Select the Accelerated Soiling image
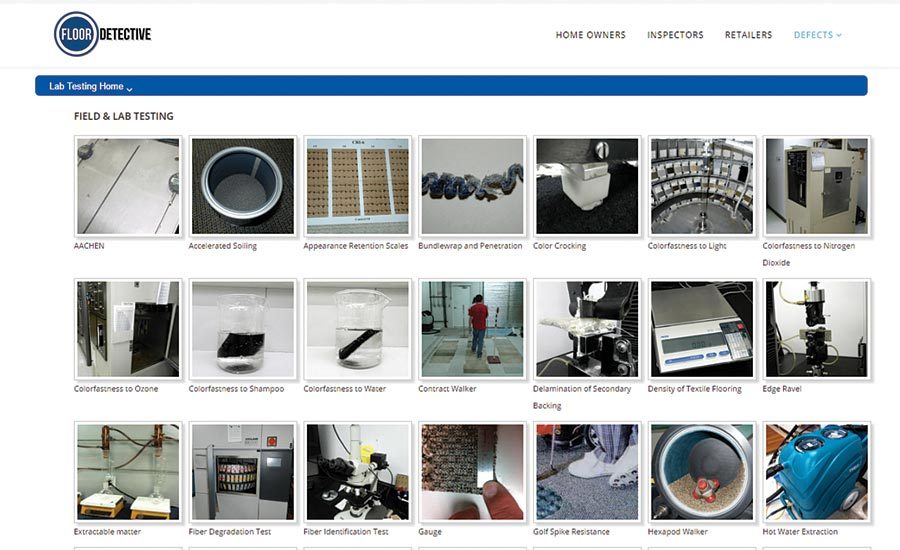Screen dimensions: 900x550 [242, 186]
